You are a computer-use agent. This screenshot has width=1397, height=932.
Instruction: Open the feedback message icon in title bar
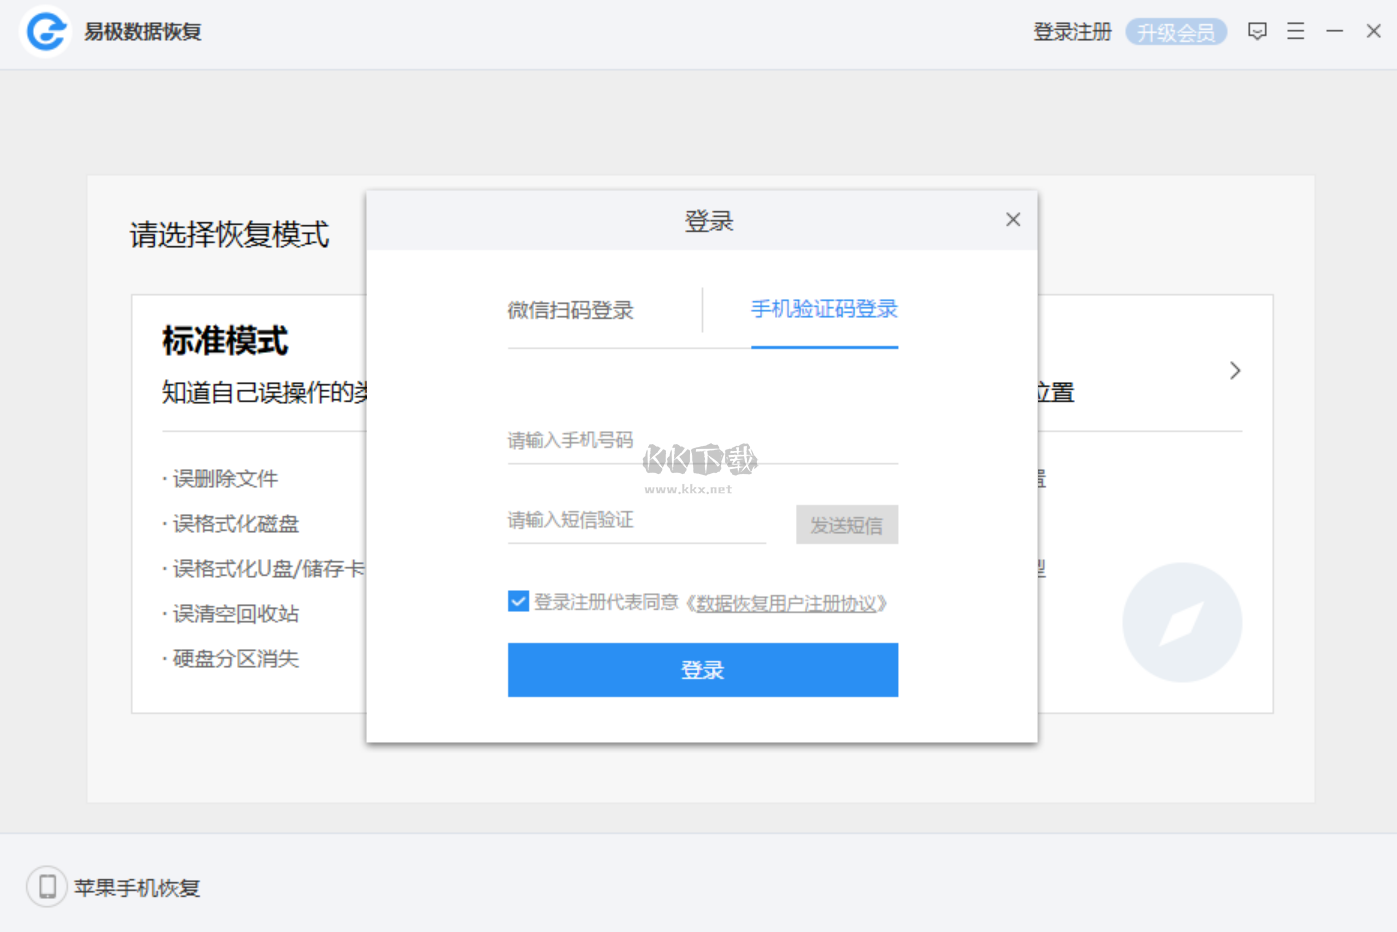[1257, 31]
